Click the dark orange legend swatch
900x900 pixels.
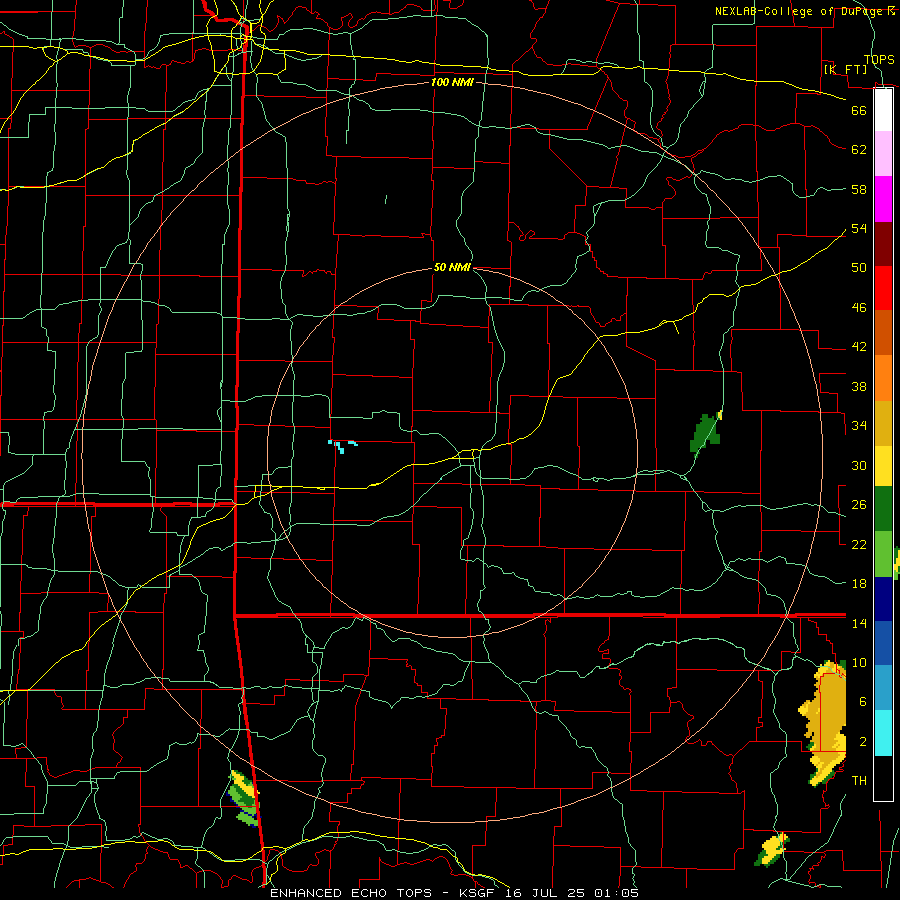pyautogui.click(x=883, y=333)
